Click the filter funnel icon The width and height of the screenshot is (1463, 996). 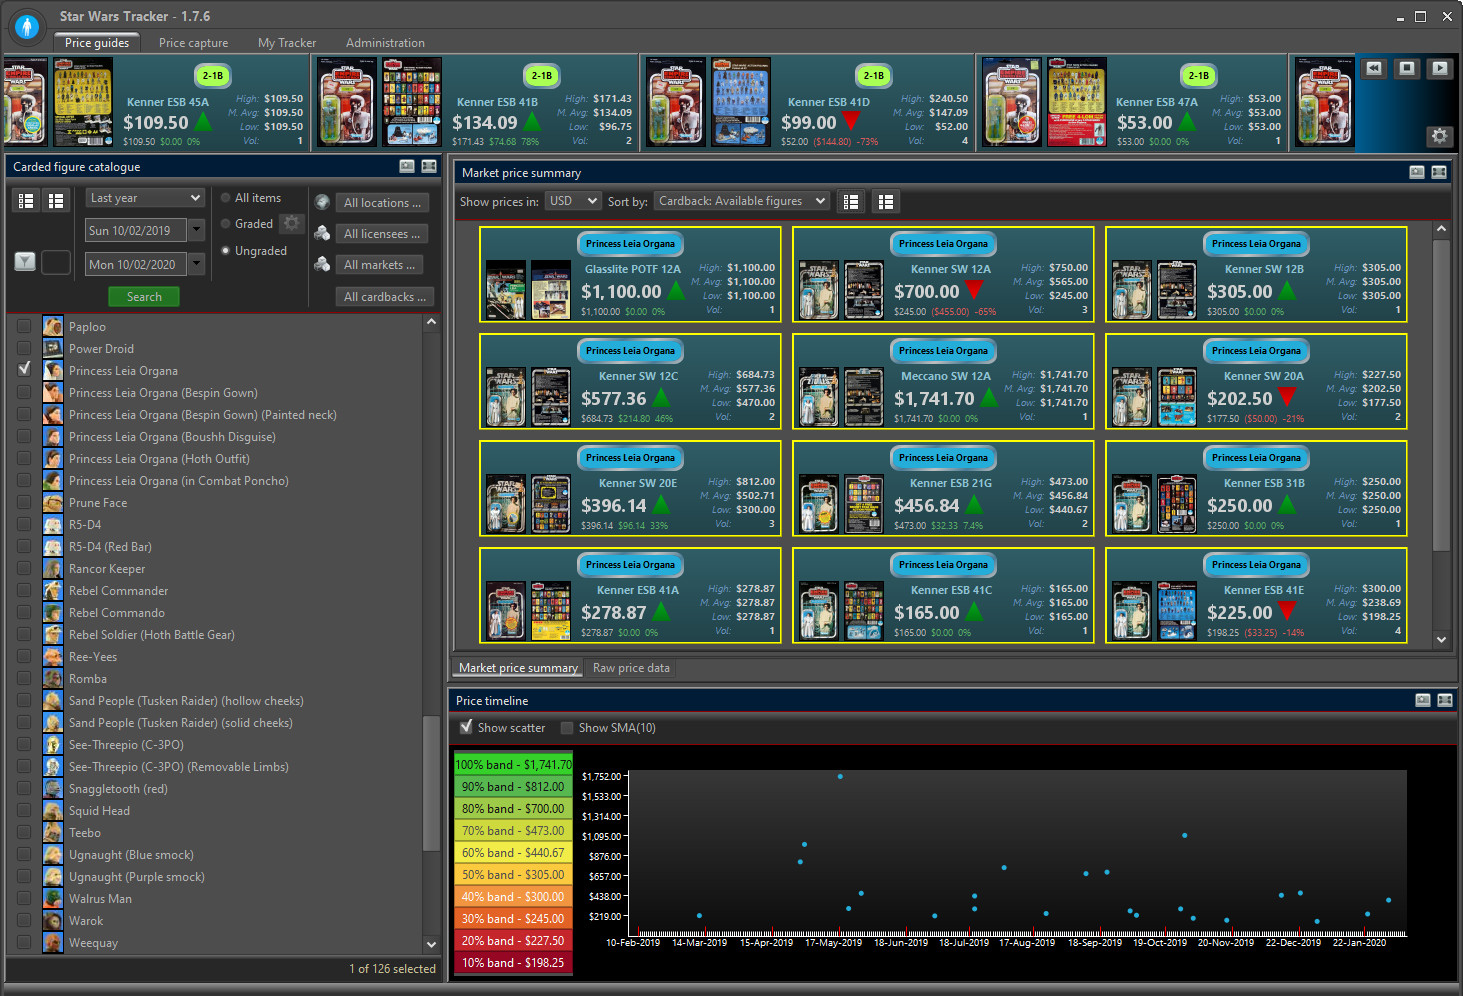pos(25,262)
